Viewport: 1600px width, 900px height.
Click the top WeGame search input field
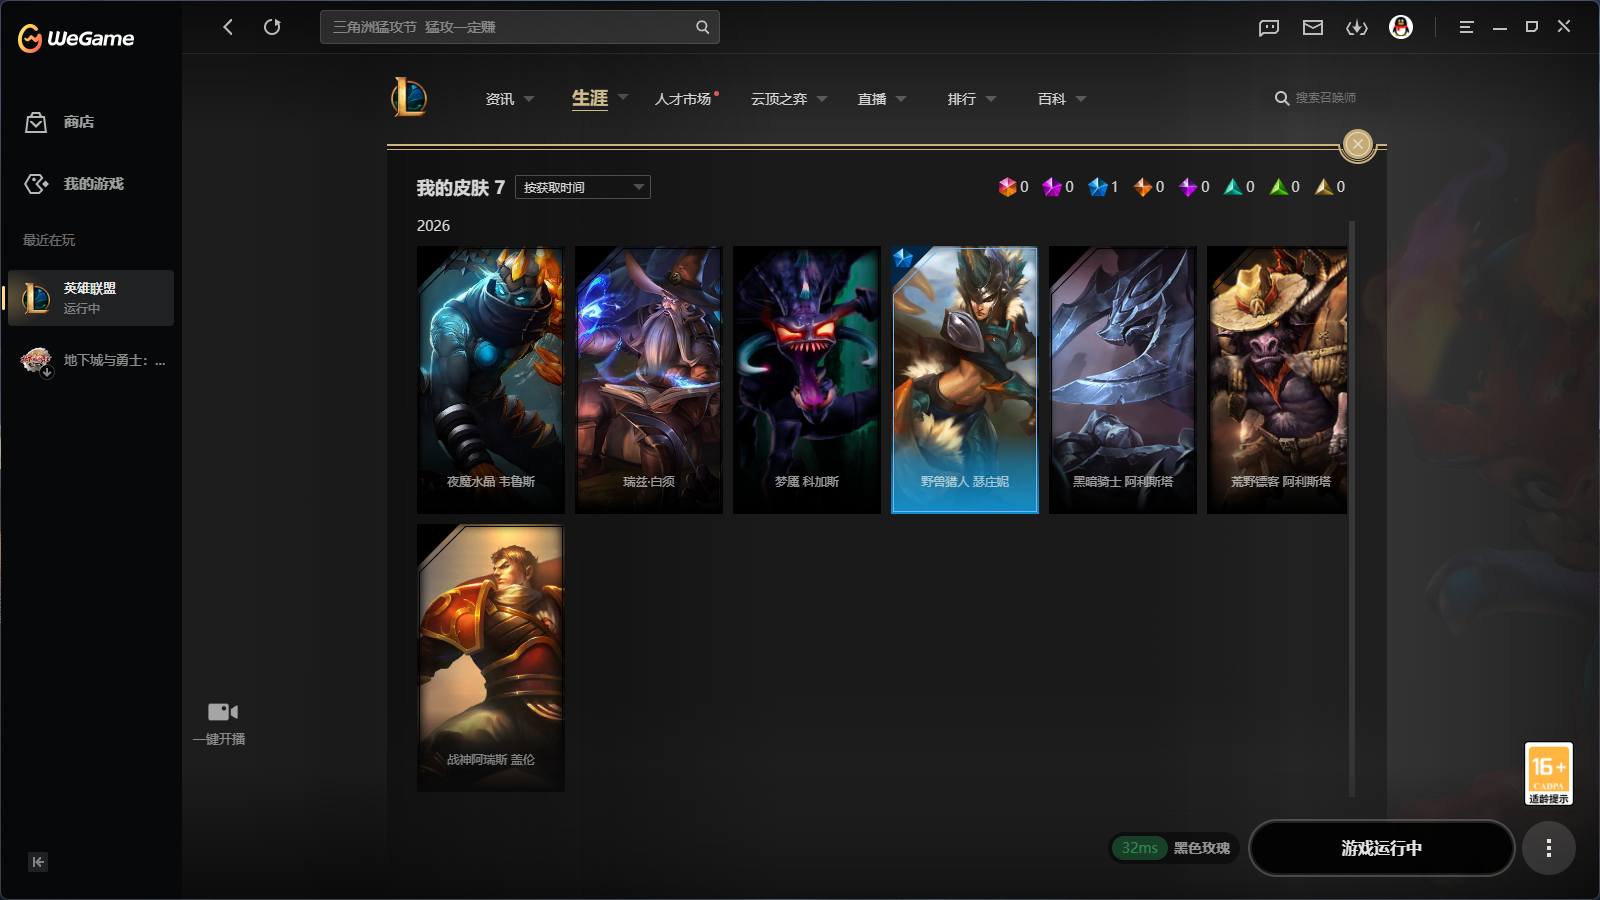click(x=520, y=27)
